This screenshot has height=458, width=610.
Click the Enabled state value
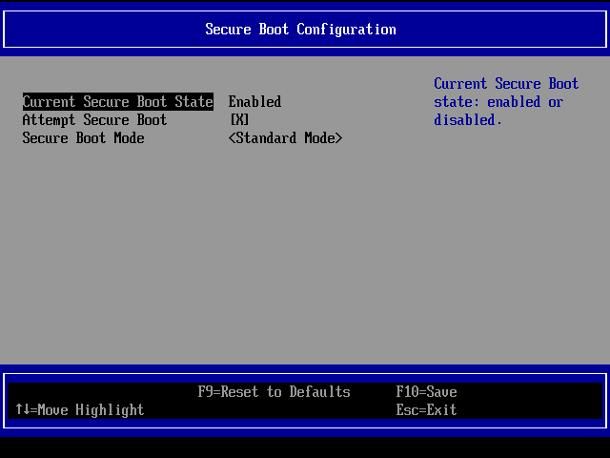click(254, 102)
